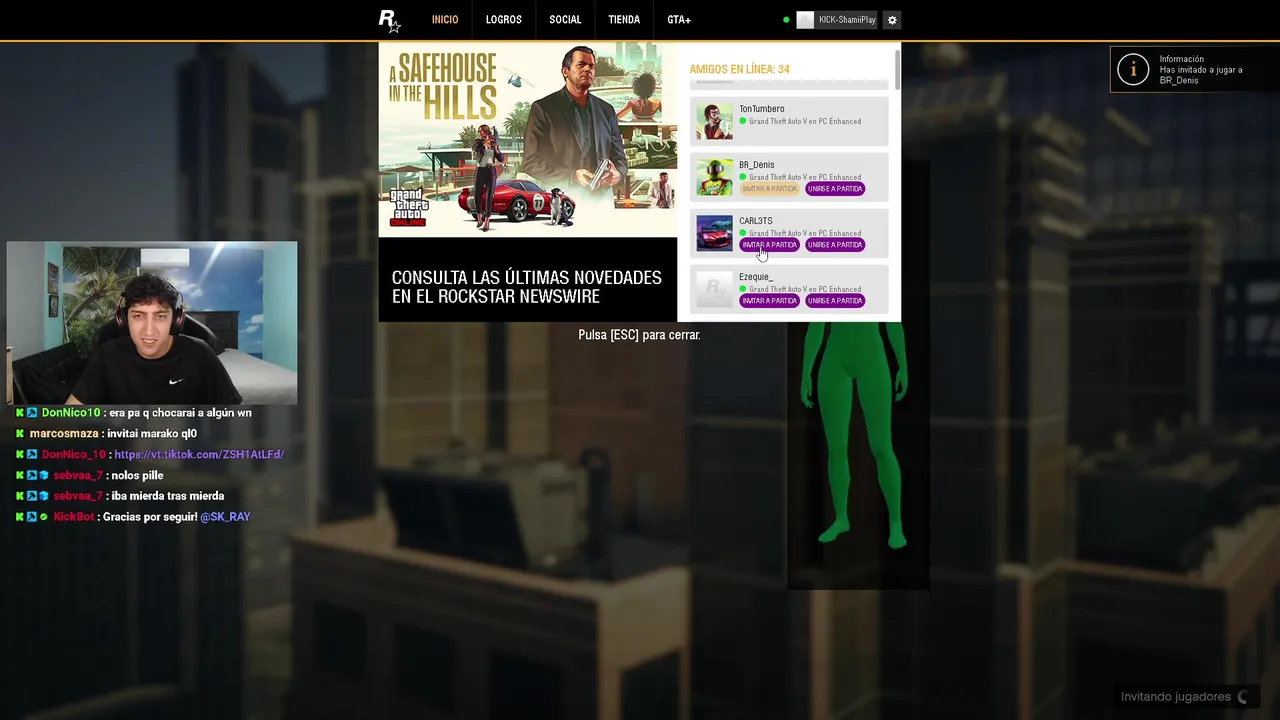Click the friends list scrollbar
Viewport: 1280px width, 720px height.
pos(897,70)
